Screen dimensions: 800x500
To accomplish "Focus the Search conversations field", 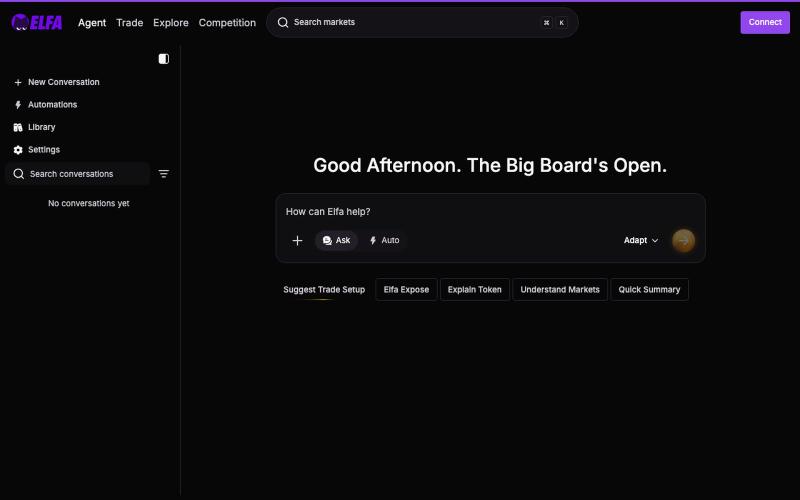I will [78, 174].
